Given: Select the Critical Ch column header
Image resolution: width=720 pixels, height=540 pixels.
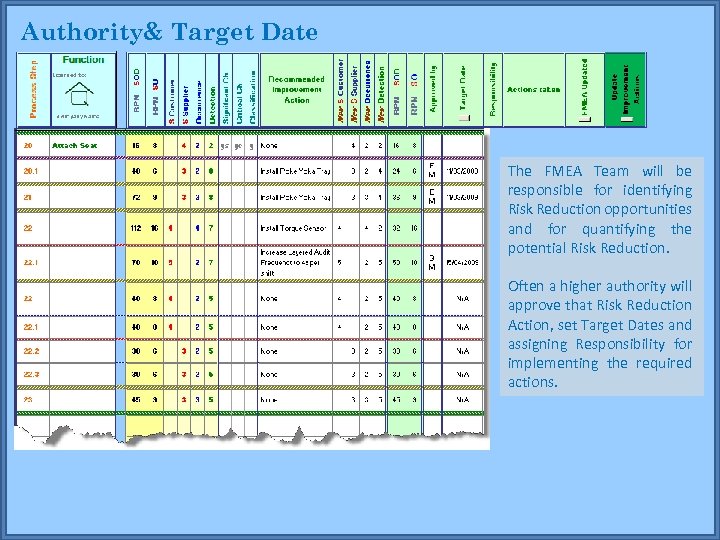Looking at the screenshot, I should (x=239, y=90).
